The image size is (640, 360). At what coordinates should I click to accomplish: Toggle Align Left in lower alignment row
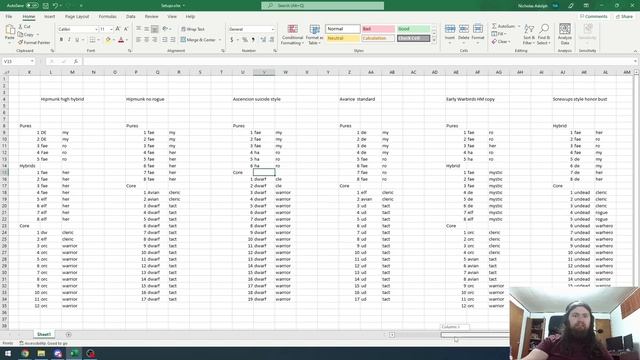[x=139, y=40]
